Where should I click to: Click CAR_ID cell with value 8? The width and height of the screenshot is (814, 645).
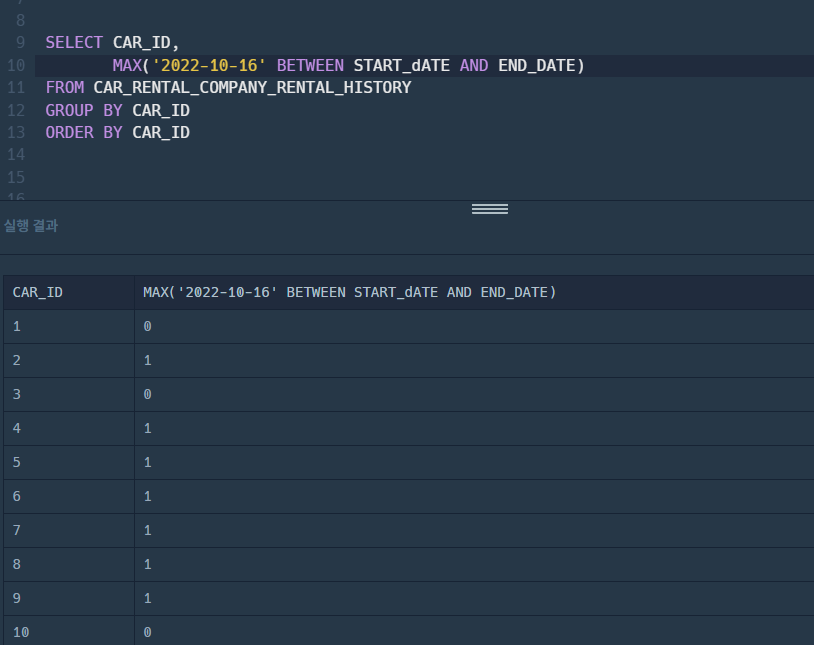(69, 565)
